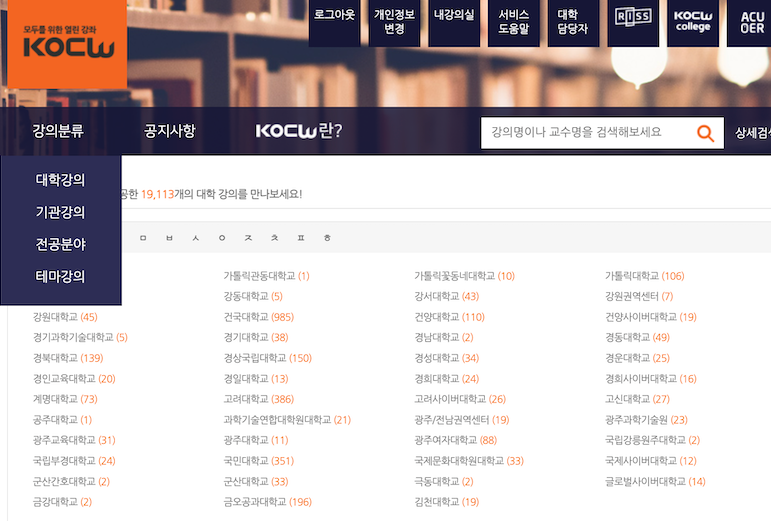Open 경상국립대학교 (150) lectures

click(x=268, y=358)
